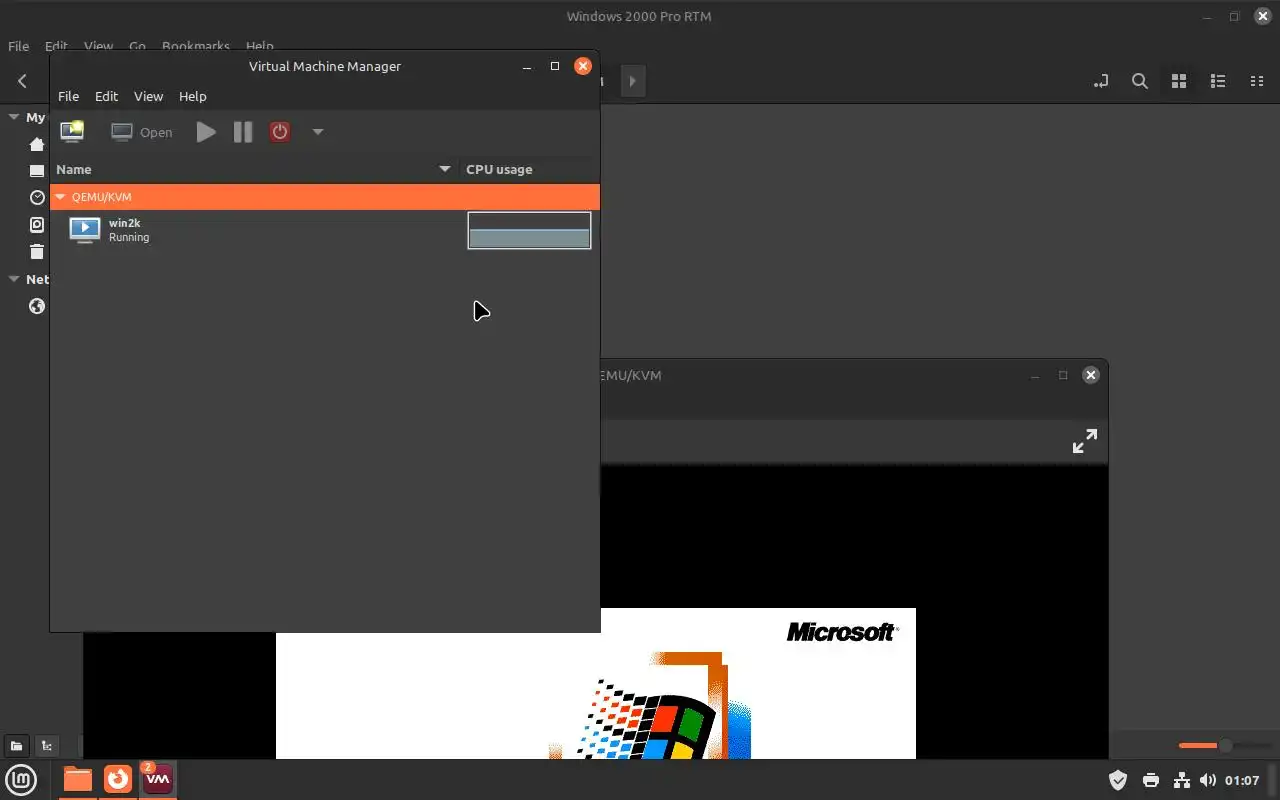
Task: Open the clock showing 01:07
Action: [1242, 780]
